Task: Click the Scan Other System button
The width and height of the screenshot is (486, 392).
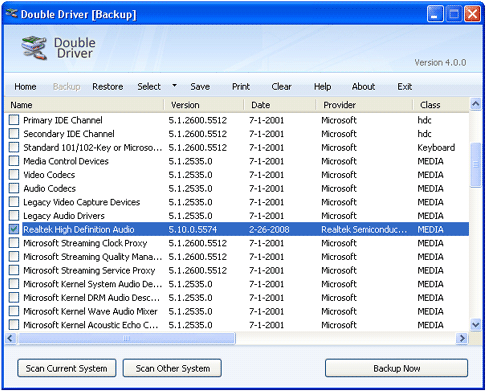Action: [172, 368]
